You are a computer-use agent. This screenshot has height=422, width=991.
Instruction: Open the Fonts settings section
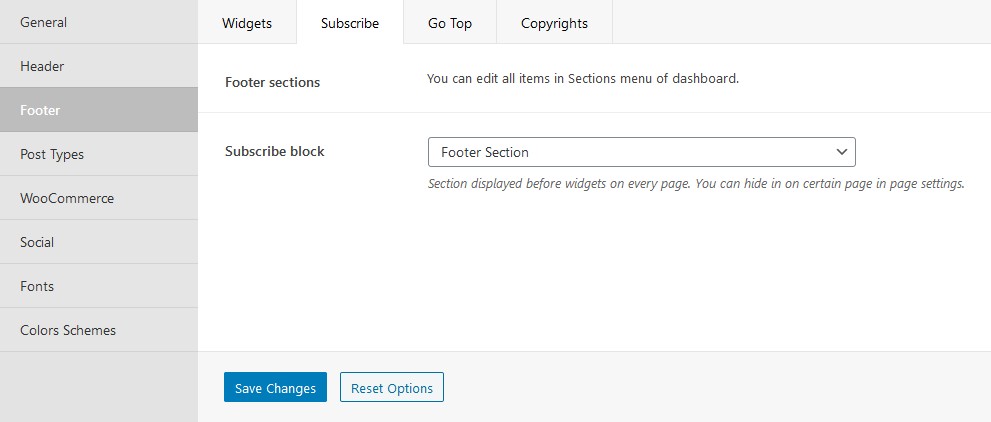(x=99, y=286)
